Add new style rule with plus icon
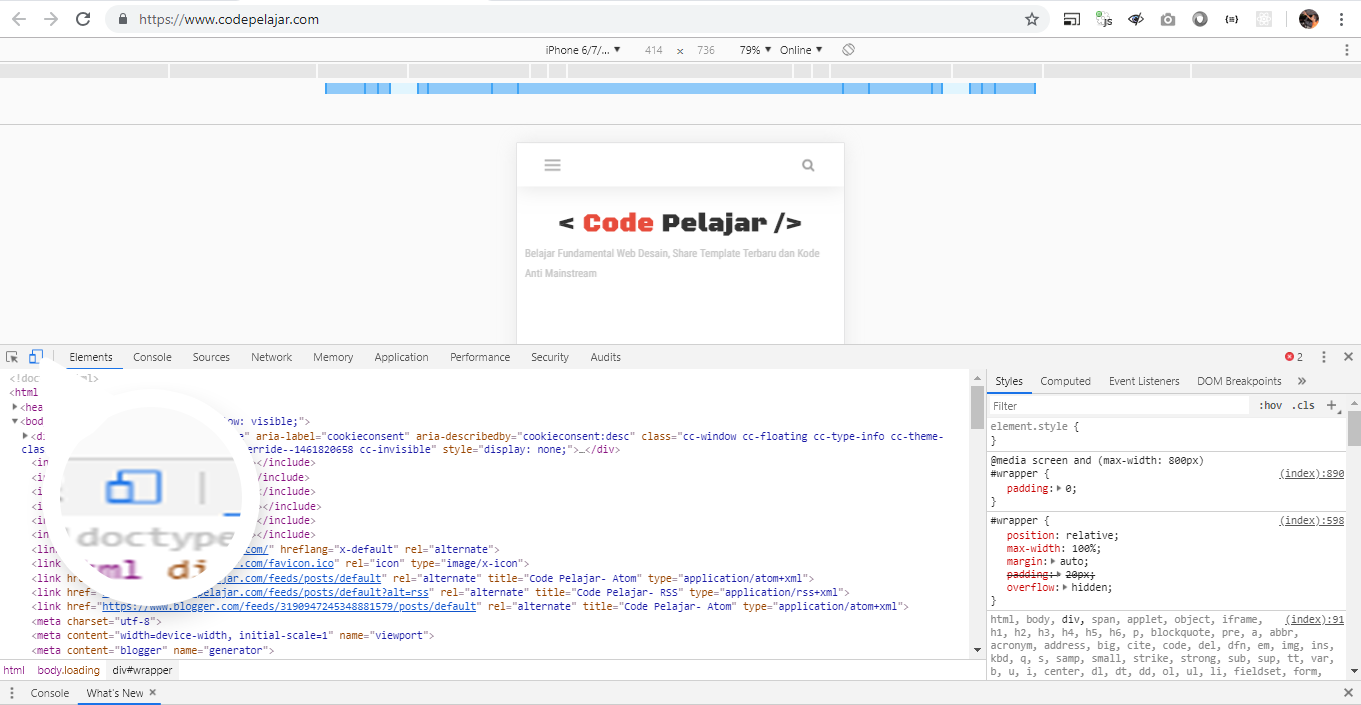The width and height of the screenshot is (1361, 705). pyautogui.click(x=1331, y=405)
